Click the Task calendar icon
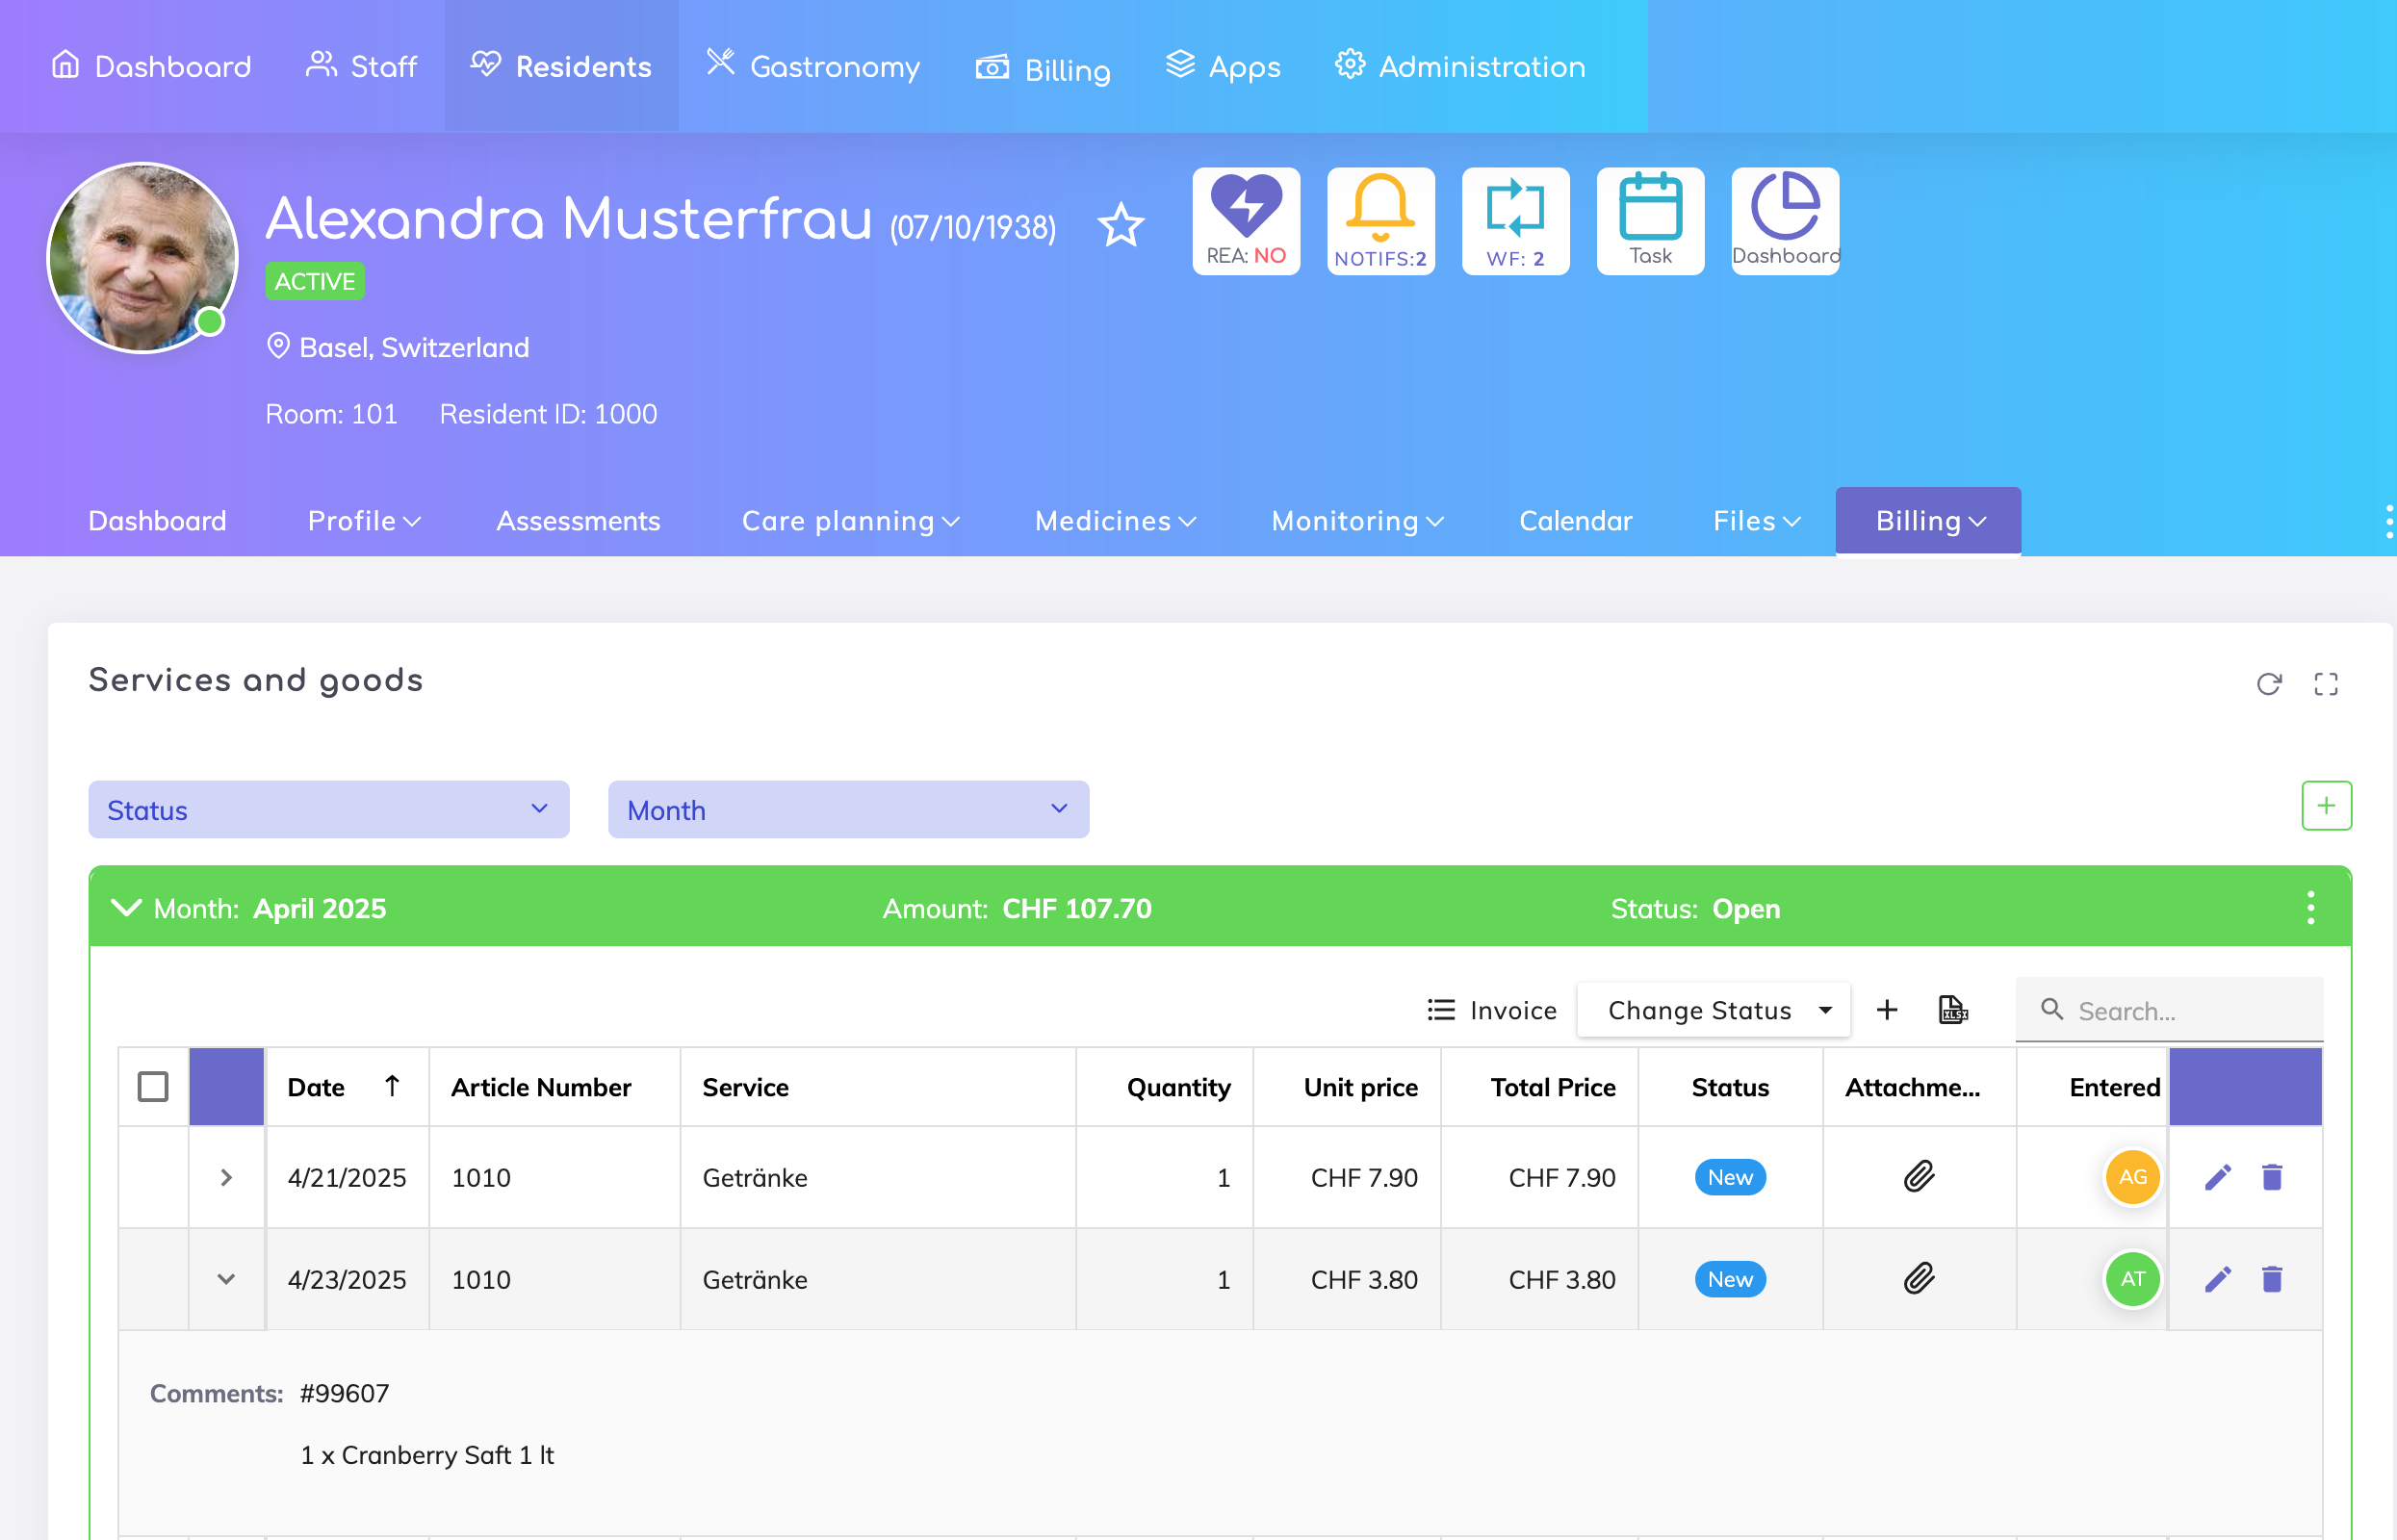Image resolution: width=2397 pixels, height=1540 pixels. click(1650, 220)
